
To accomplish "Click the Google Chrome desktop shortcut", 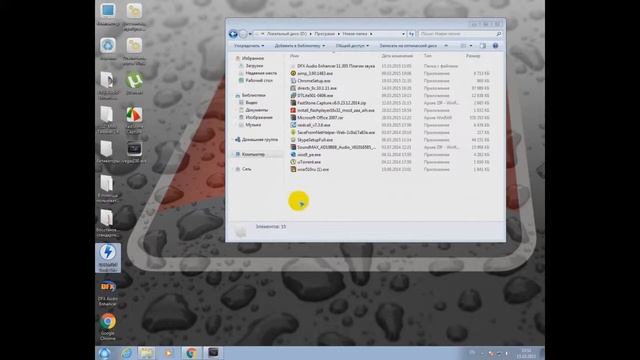I will (108, 326).
